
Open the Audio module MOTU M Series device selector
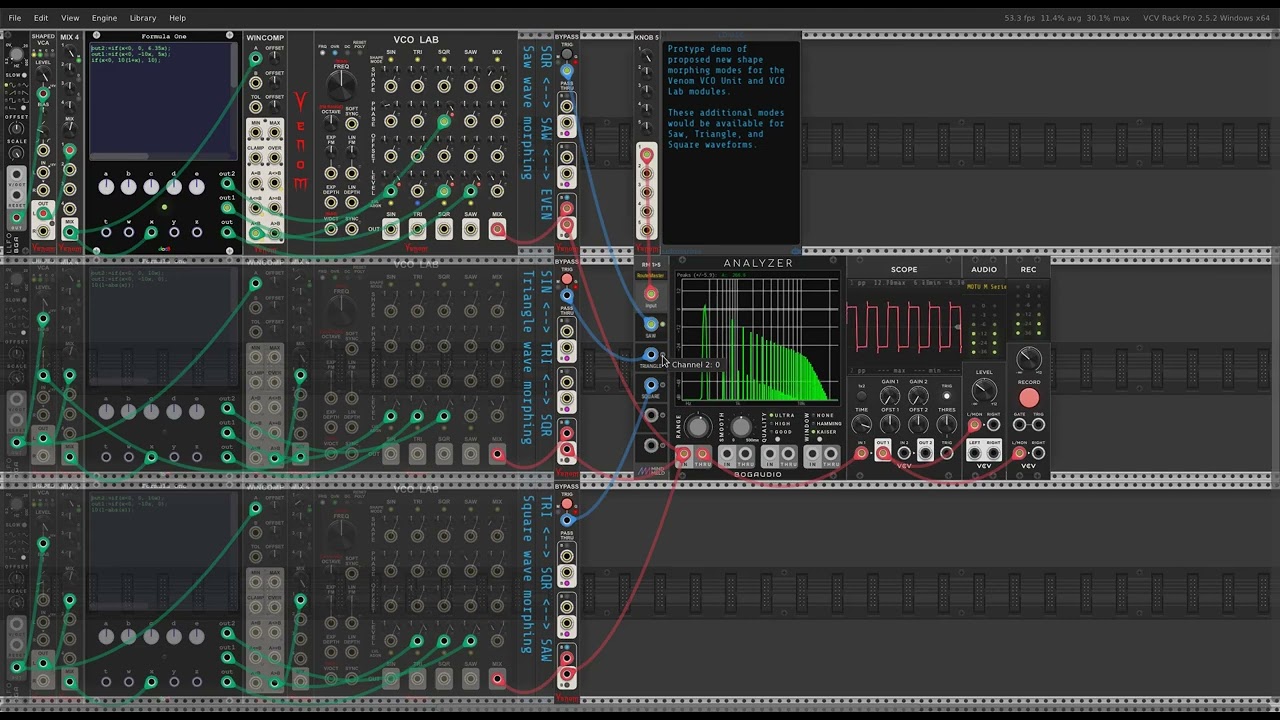click(x=986, y=287)
